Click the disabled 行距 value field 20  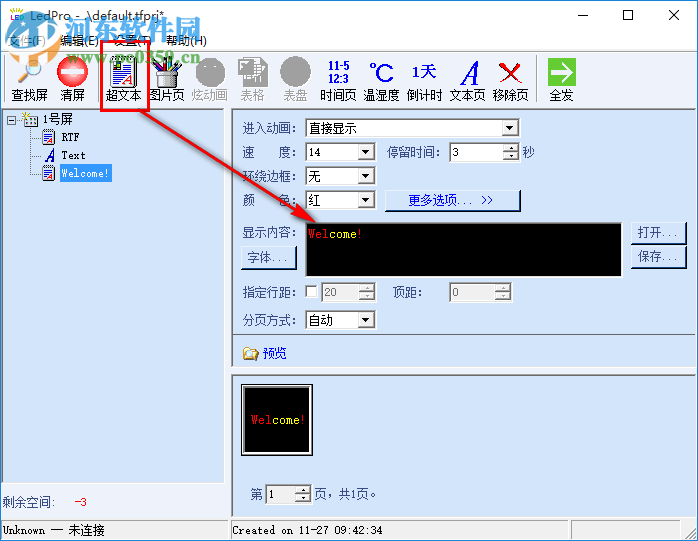pyautogui.click(x=341, y=292)
